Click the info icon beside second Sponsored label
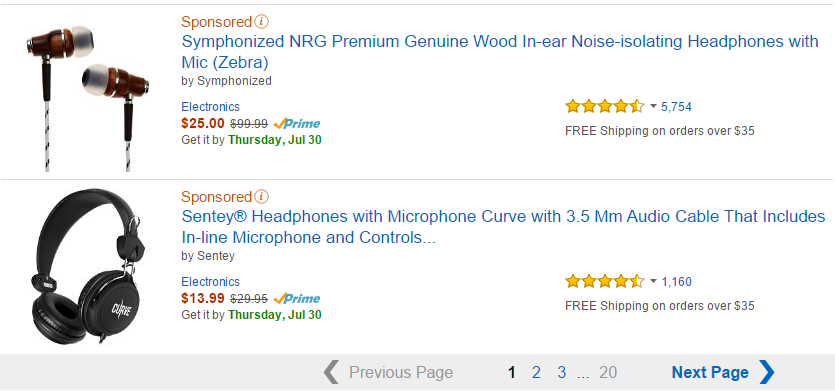This screenshot has width=835, height=391. pyautogui.click(x=261, y=197)
